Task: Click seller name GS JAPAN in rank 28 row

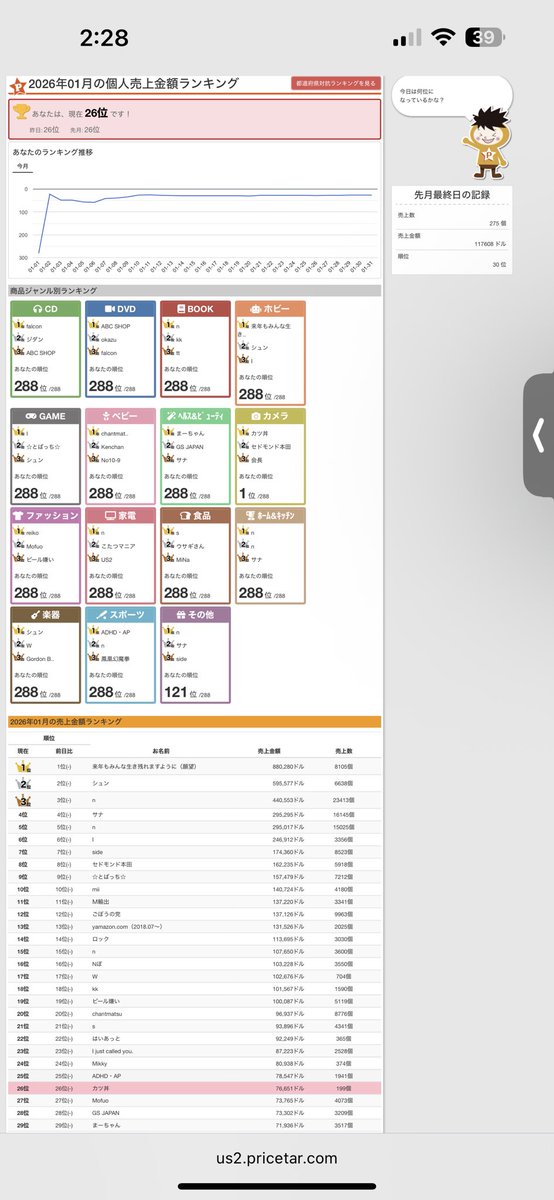Action: 107,1112
